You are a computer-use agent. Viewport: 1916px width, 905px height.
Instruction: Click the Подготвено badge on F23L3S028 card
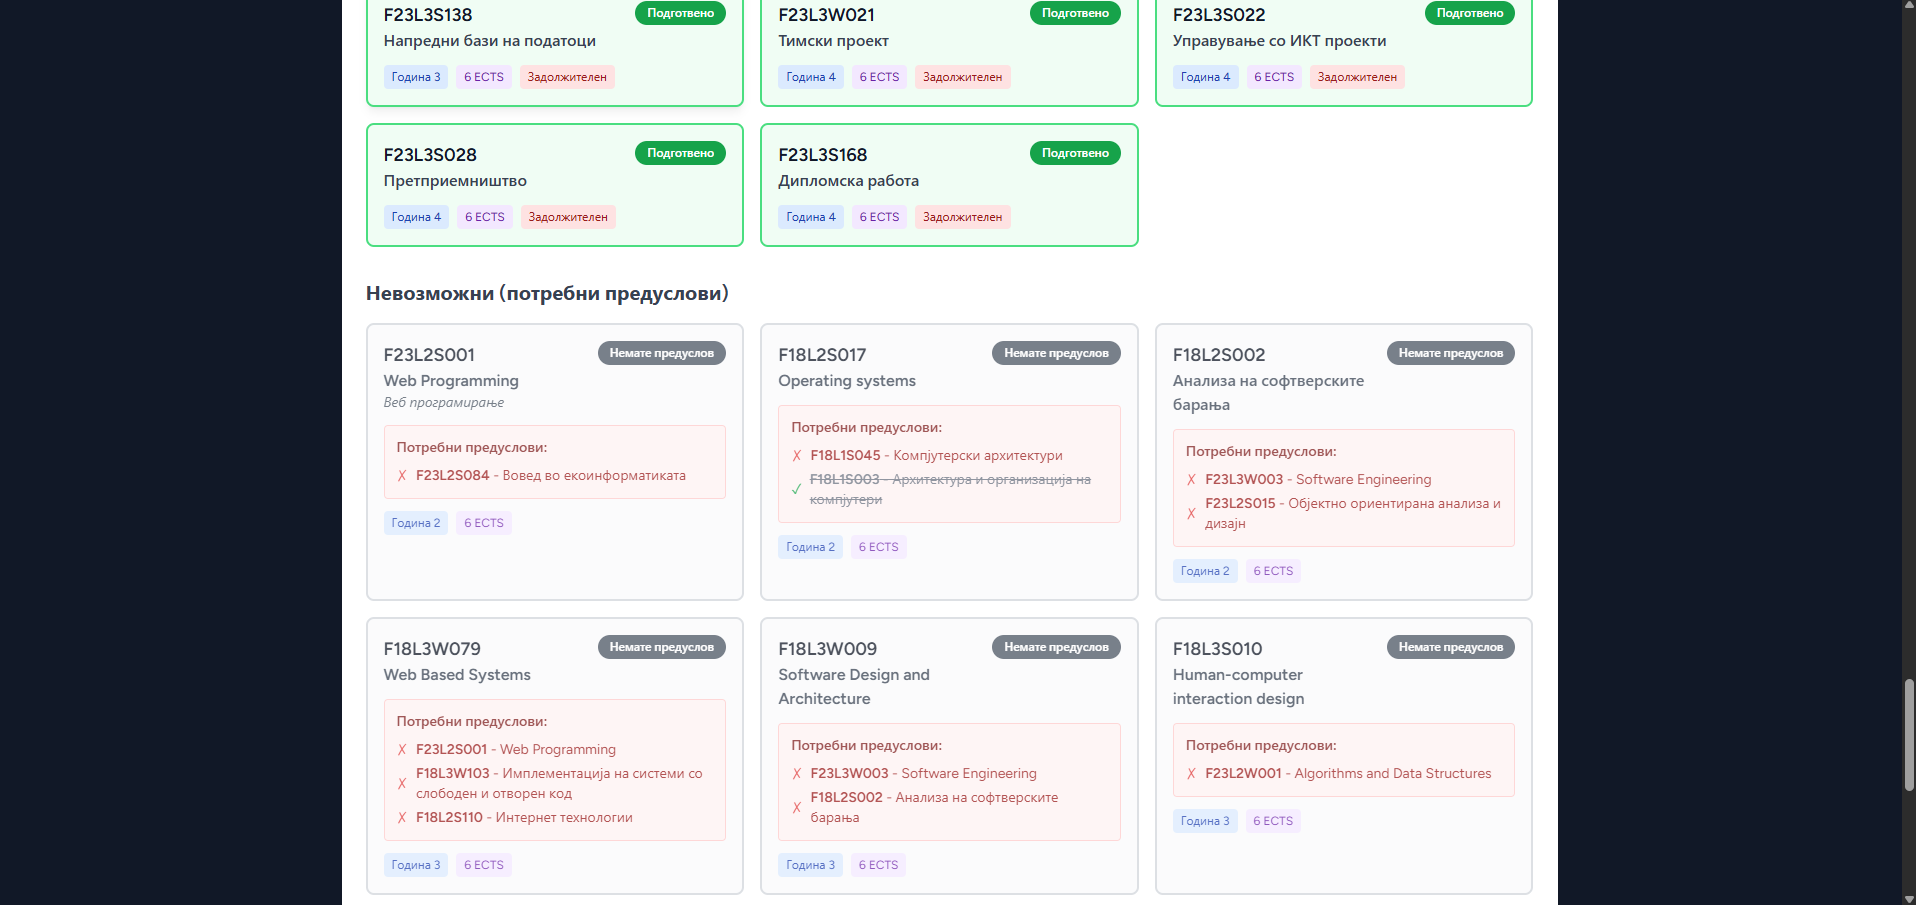[680, 153]
